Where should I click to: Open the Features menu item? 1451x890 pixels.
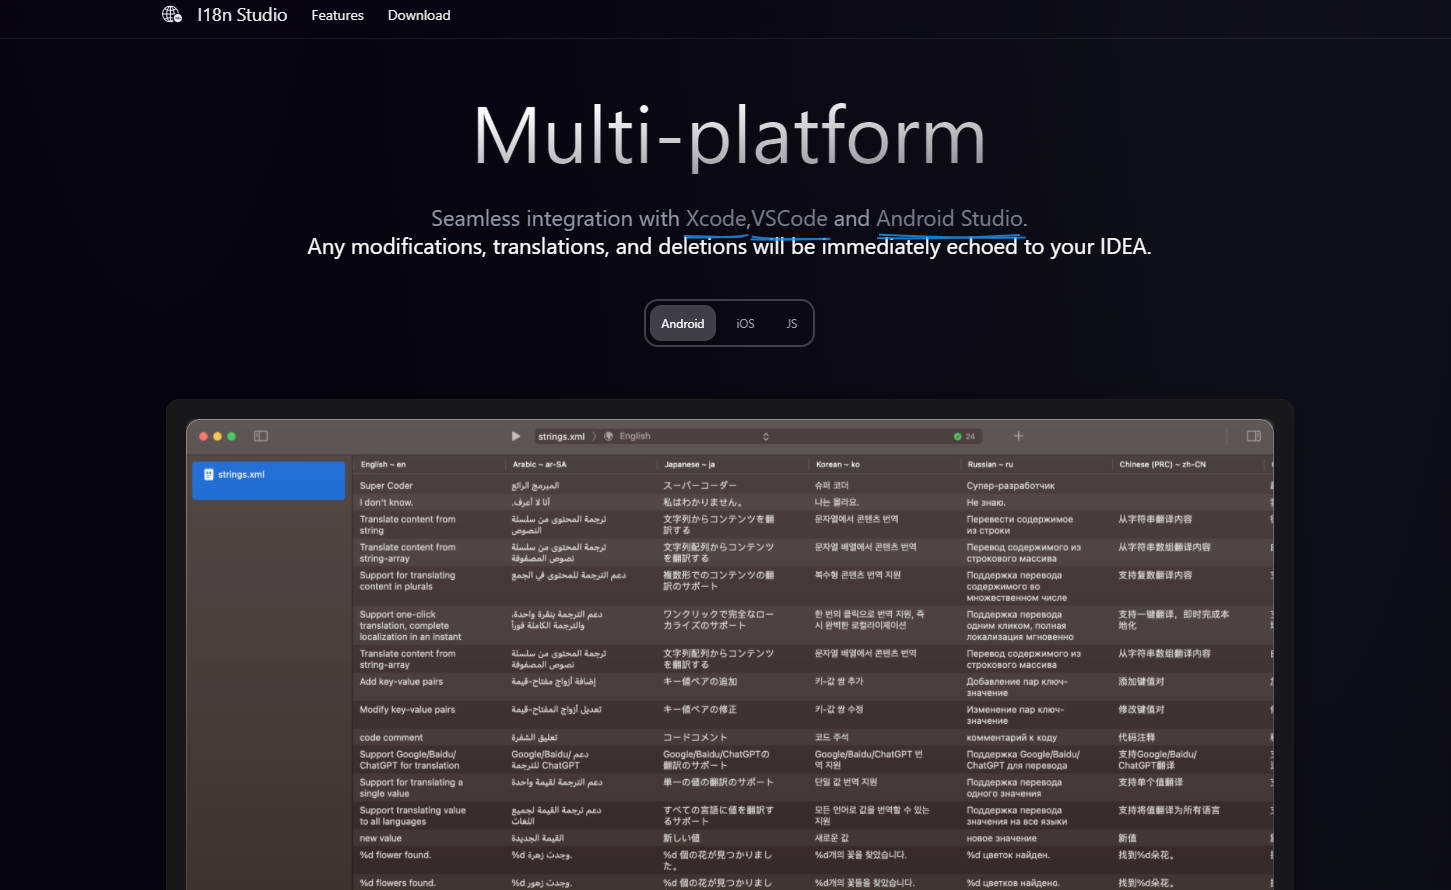click(337, 15)
